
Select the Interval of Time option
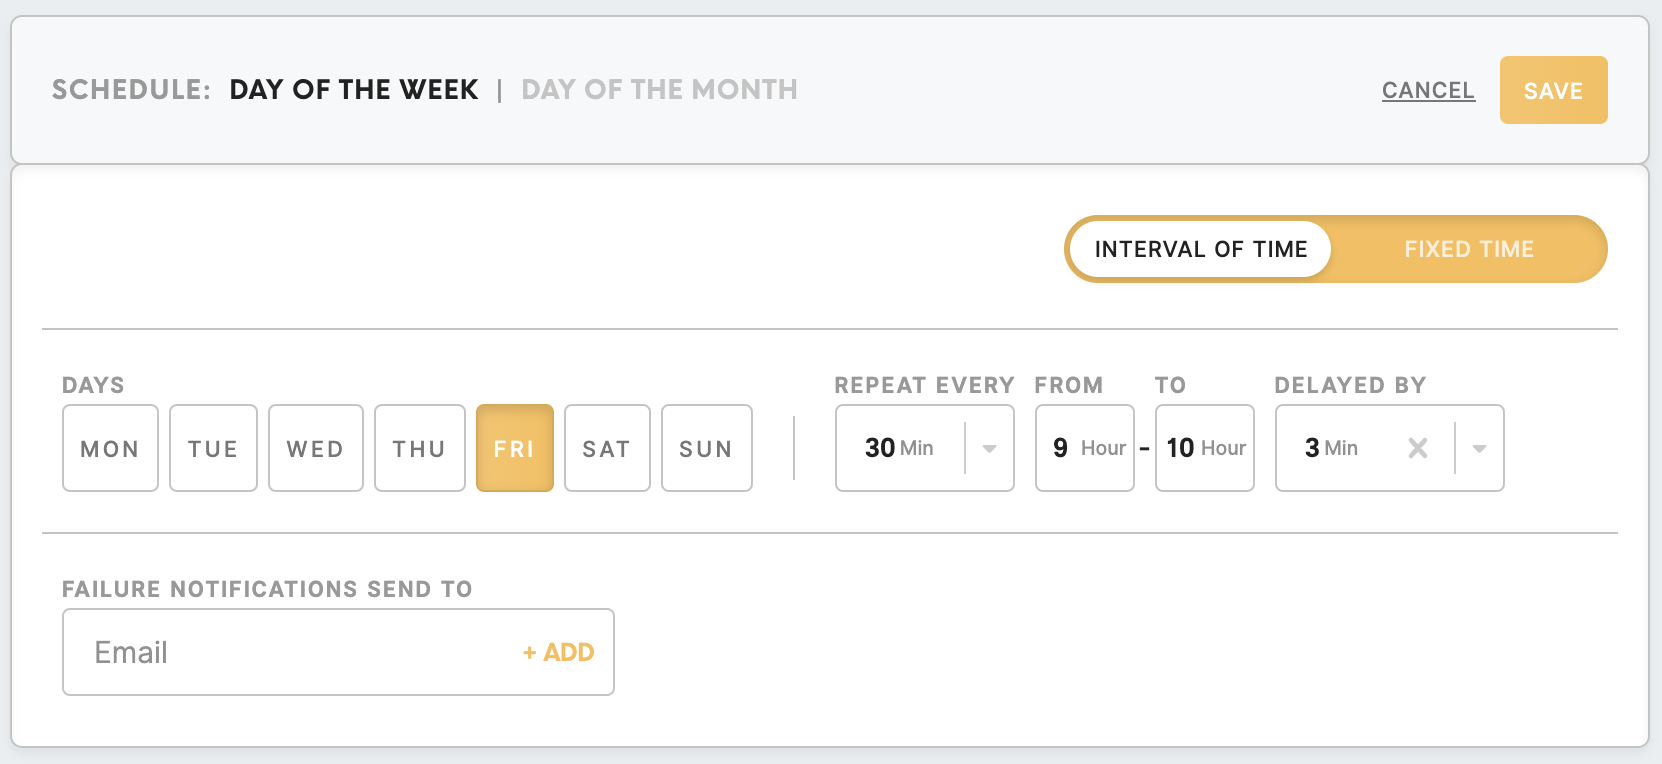(x=1201, y=249)
